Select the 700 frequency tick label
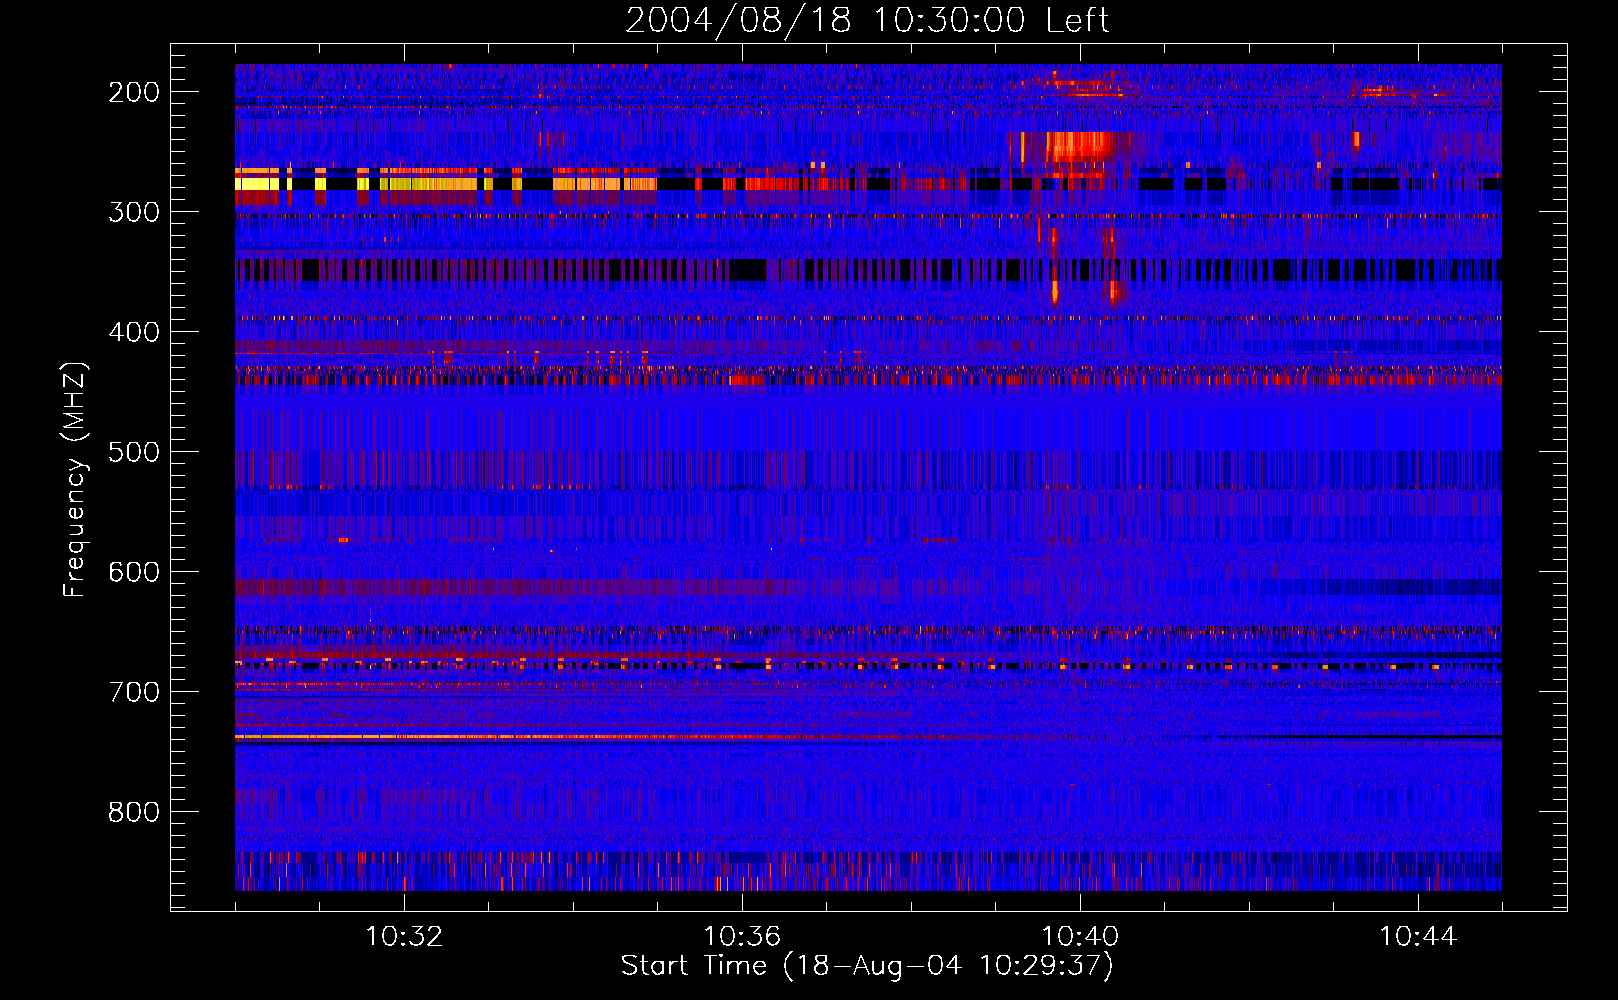This screenshot has width=1618, height=1000. pos(134,692)
